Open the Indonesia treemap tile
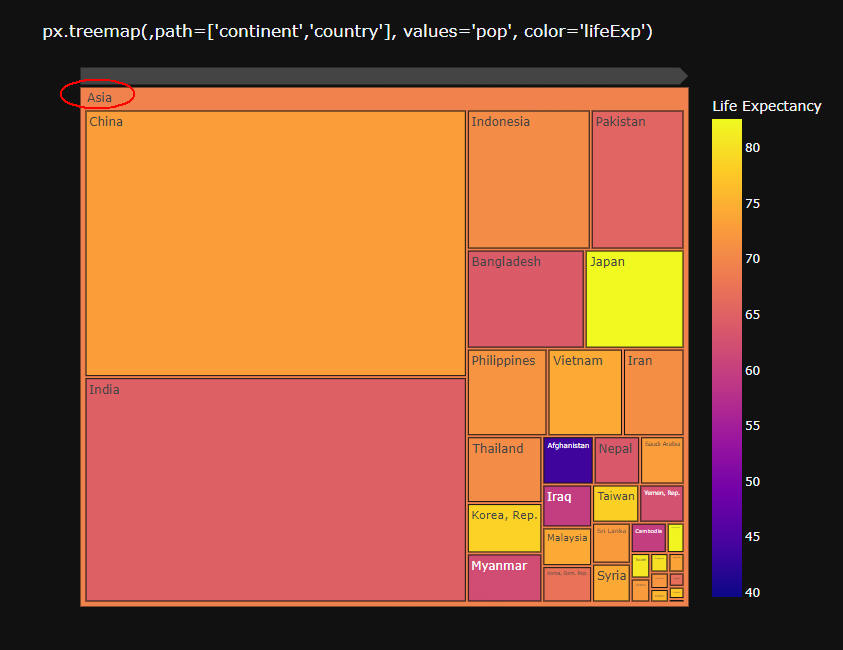The width and height of the screenshot is (843, 650). (x=528, y=180)
